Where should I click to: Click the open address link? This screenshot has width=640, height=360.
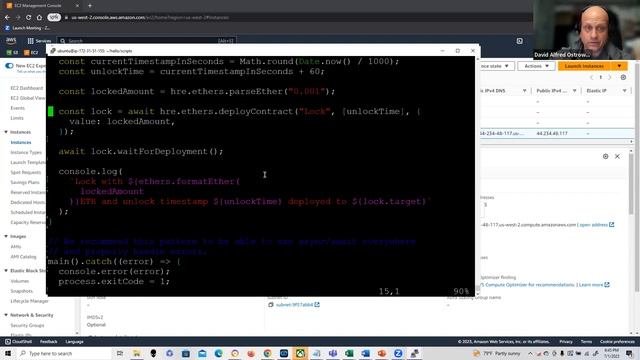597,225
